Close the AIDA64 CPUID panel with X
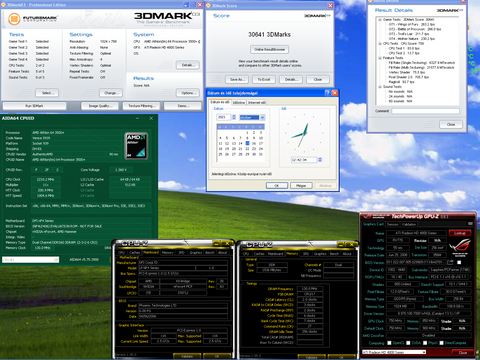The height and width of the screenshot is (360, 480). click(151, 118)
